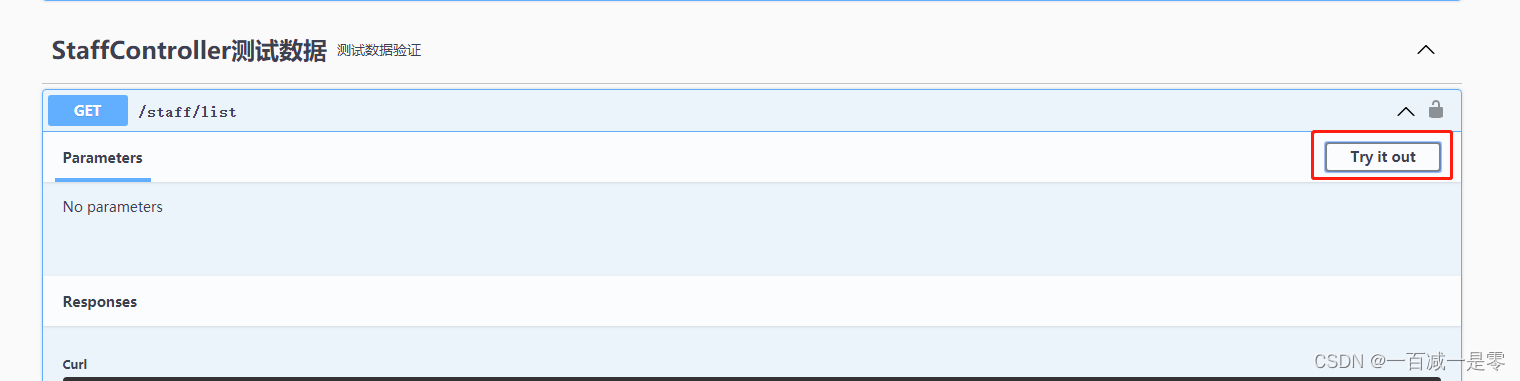The height and width of the screenshot is (381, 1520).
Task: Collapse the StaffController测试数据 section arrow
Action: point(1426,49)
